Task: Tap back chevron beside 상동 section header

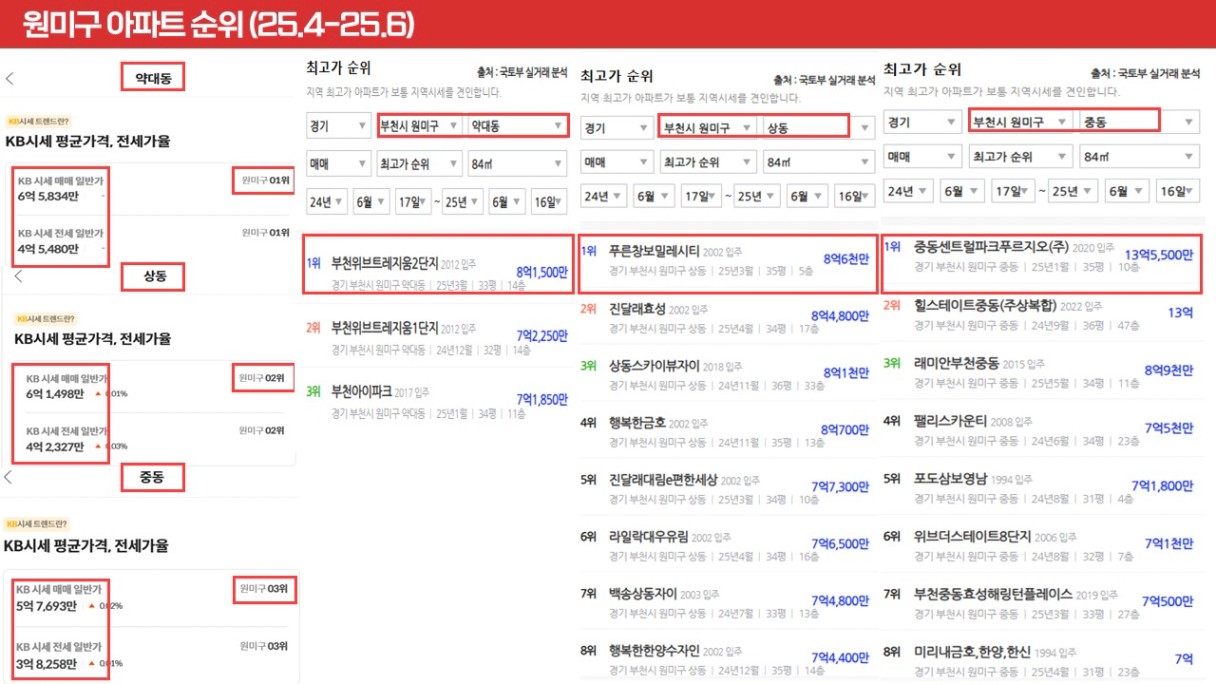Action: [18, 276]
